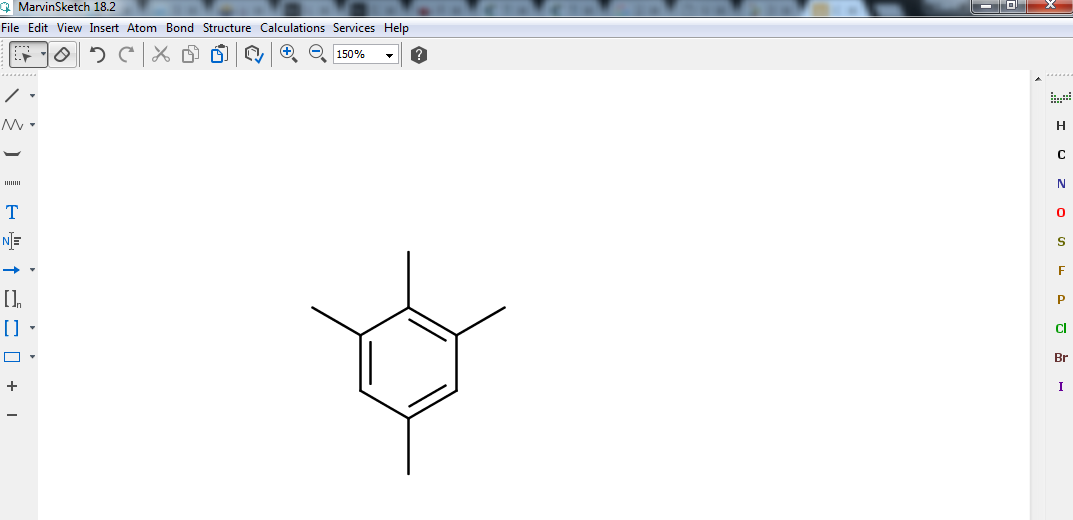Select the blue Text tool

coord(12,212)
